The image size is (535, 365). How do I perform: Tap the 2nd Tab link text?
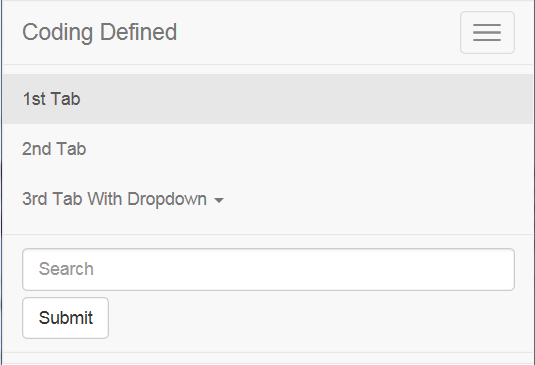tap(54, 149)
